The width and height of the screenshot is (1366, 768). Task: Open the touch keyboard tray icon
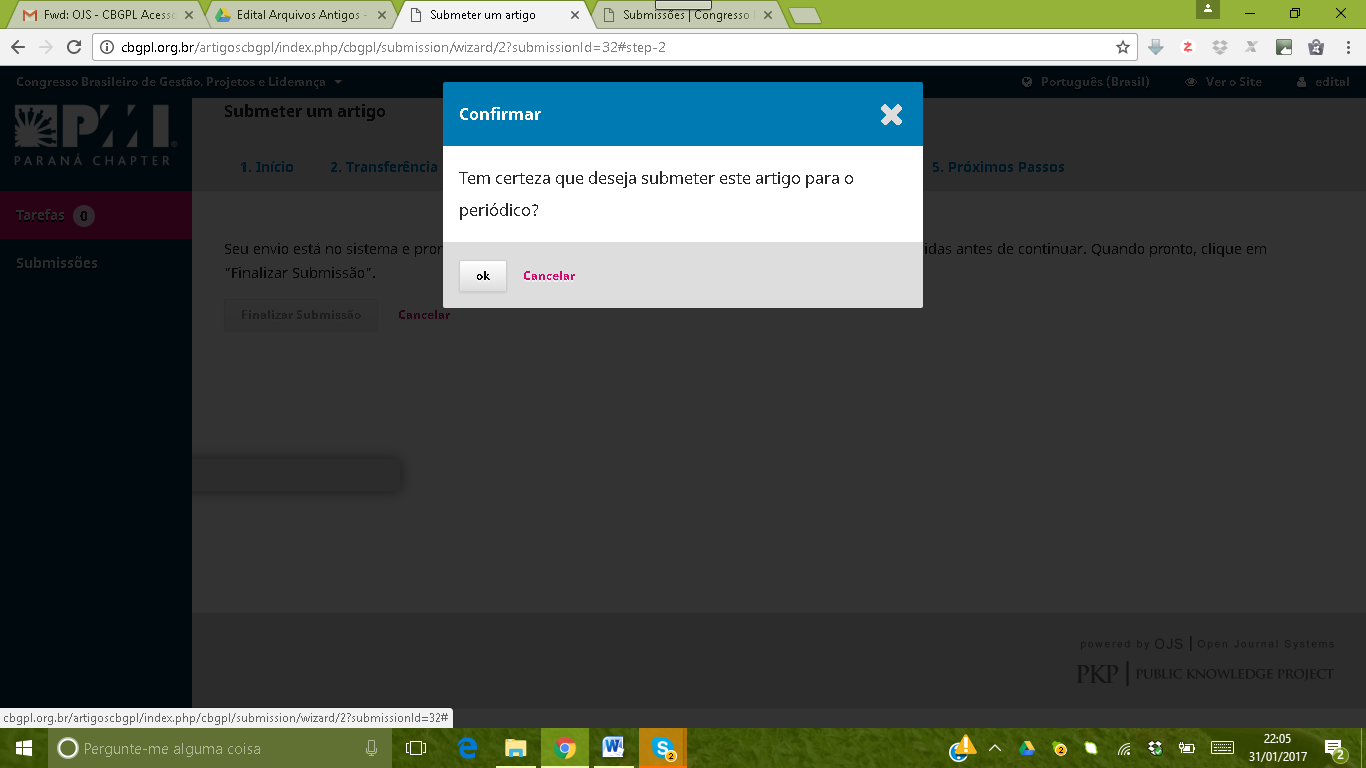[1222, 748]
